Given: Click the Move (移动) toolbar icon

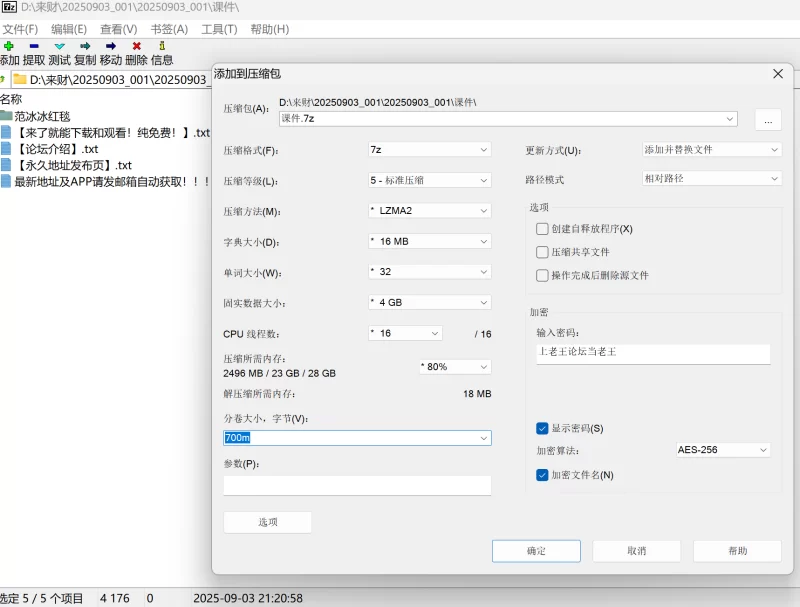Looking at the screenshot, I should tap(111, 46).
